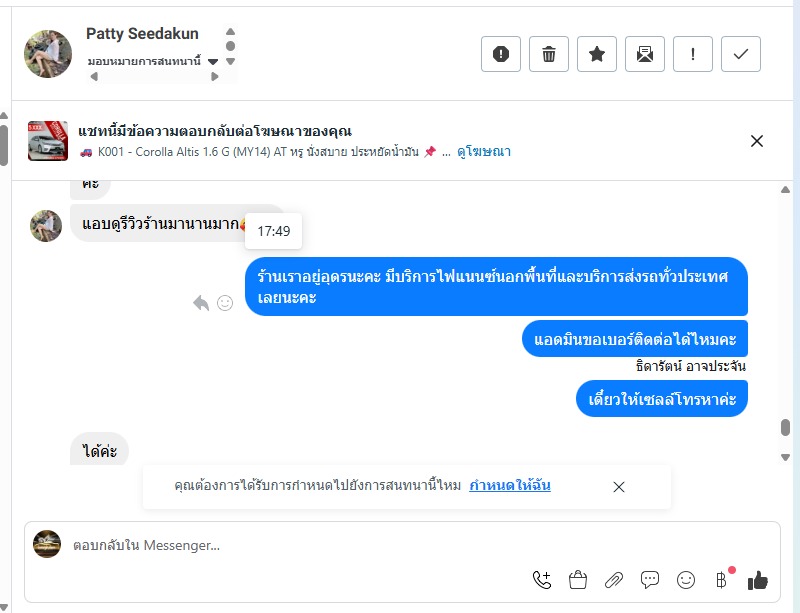Close the assignment prompt popup
The image size is (800, 613).
(x=619, y=487)
